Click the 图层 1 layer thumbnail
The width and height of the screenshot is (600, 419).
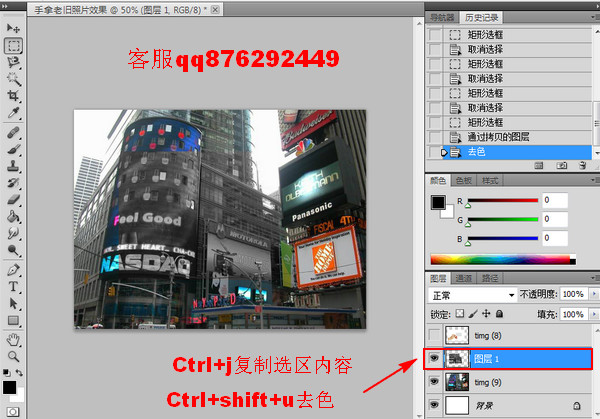click(457, 359)
